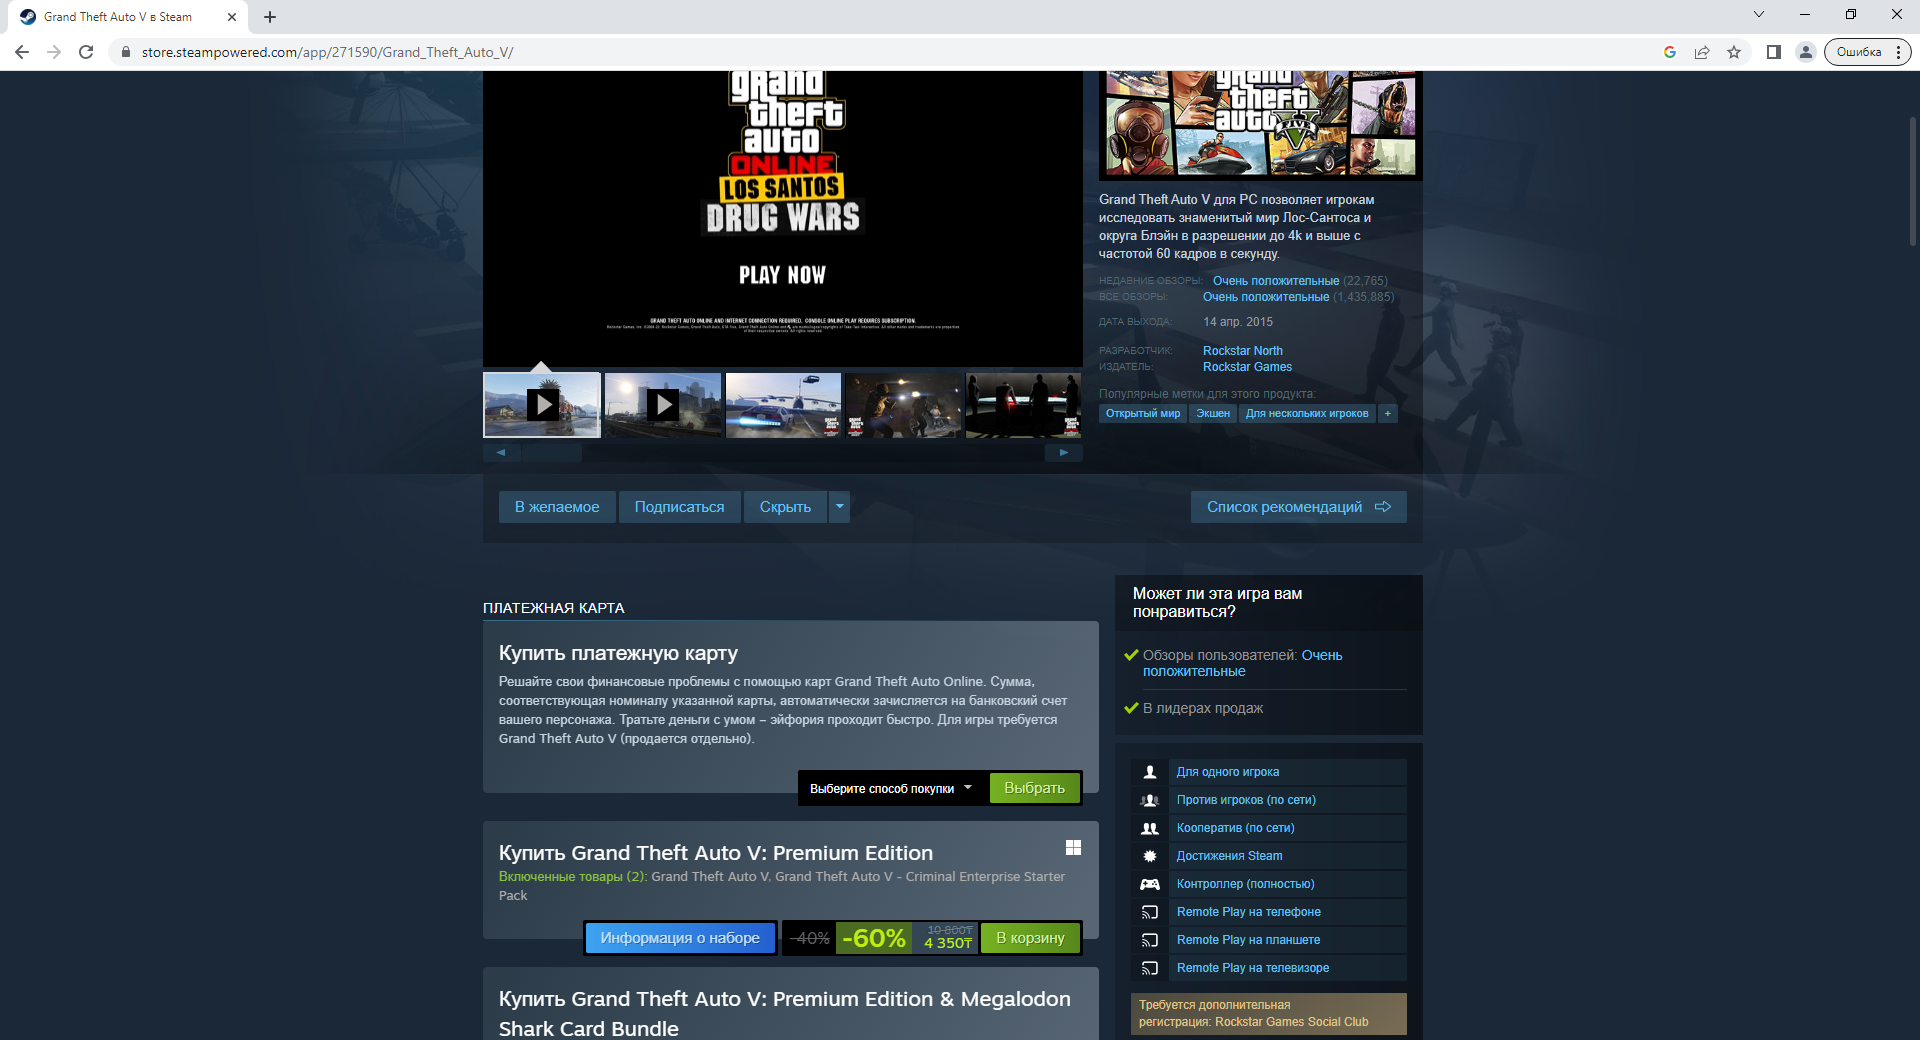1920x1040 pixels.
Task: Reload the Steam store page
Action: (86, 52)
